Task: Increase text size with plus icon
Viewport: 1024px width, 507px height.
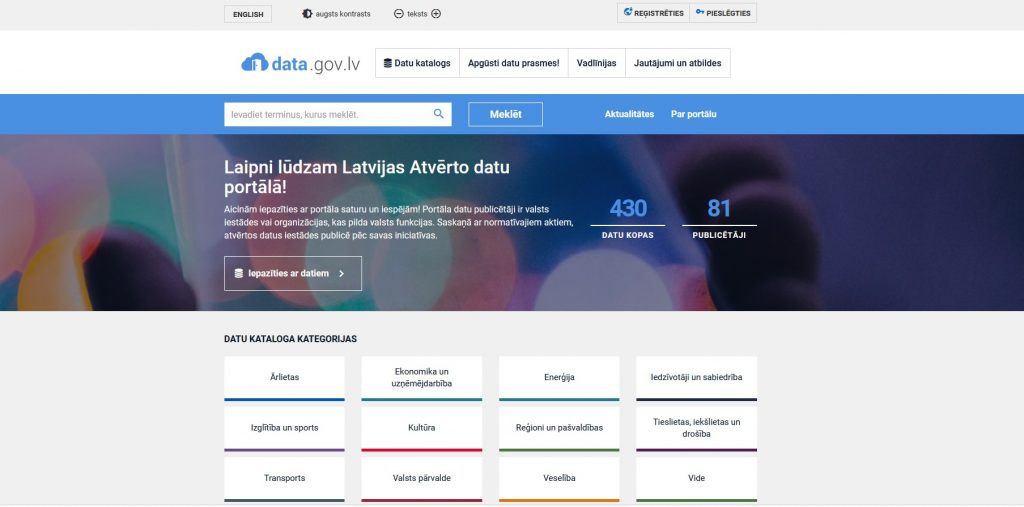Action: tap(436, 14)
